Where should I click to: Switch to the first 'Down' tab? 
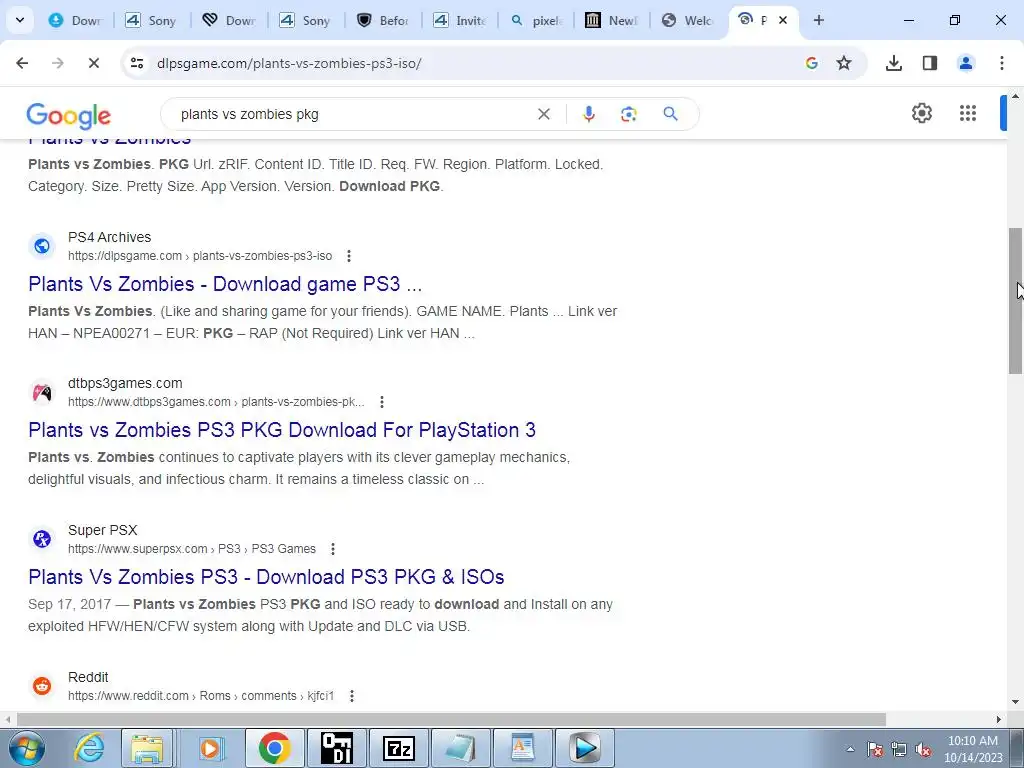[x=76, y=20]
